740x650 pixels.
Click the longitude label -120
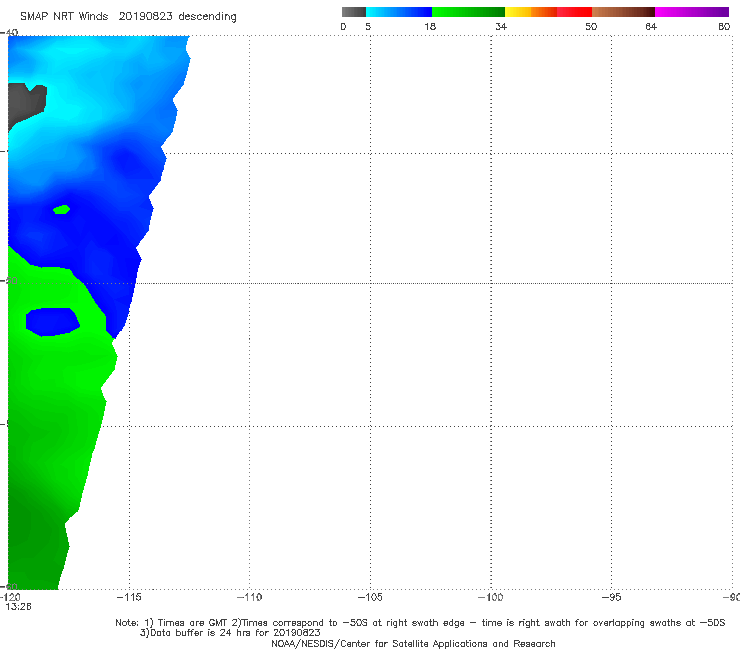[x=10, y=597]
